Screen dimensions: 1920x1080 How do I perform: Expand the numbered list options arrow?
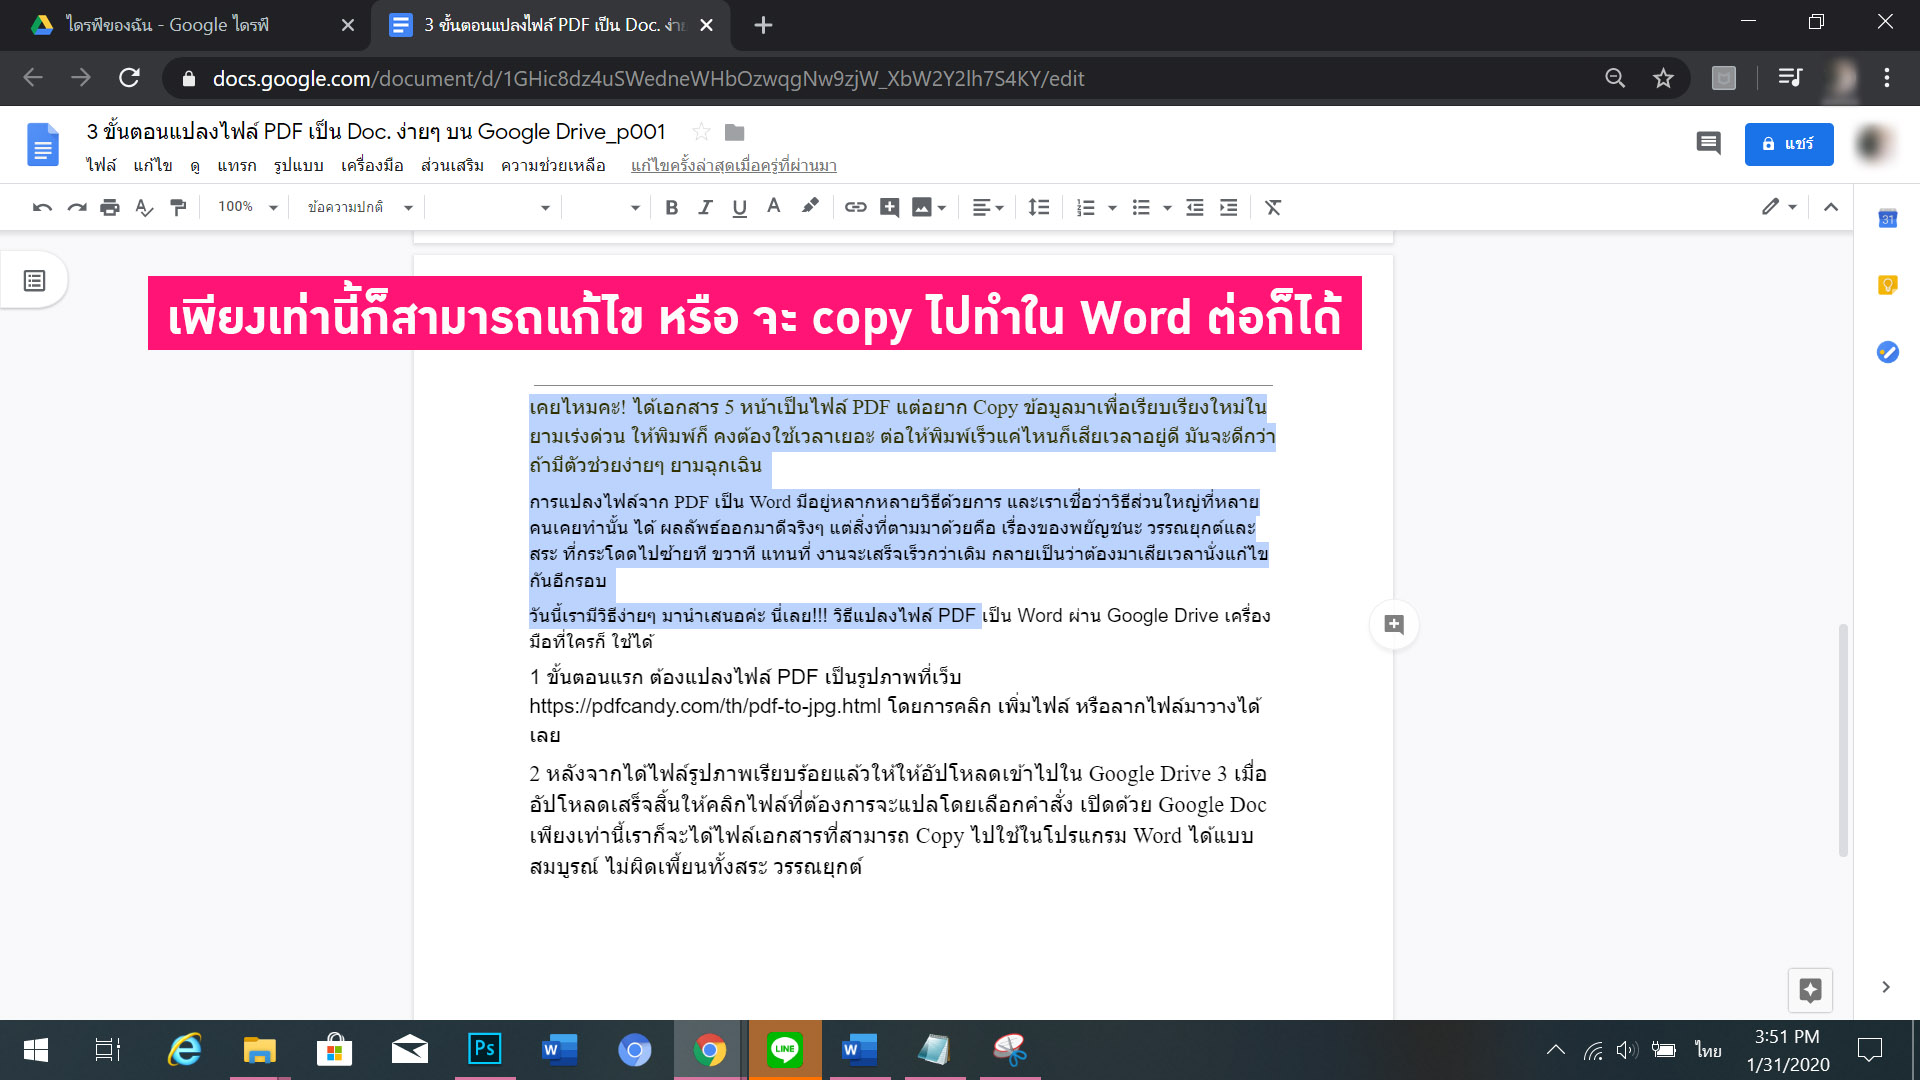click(x=1112, y=207)
